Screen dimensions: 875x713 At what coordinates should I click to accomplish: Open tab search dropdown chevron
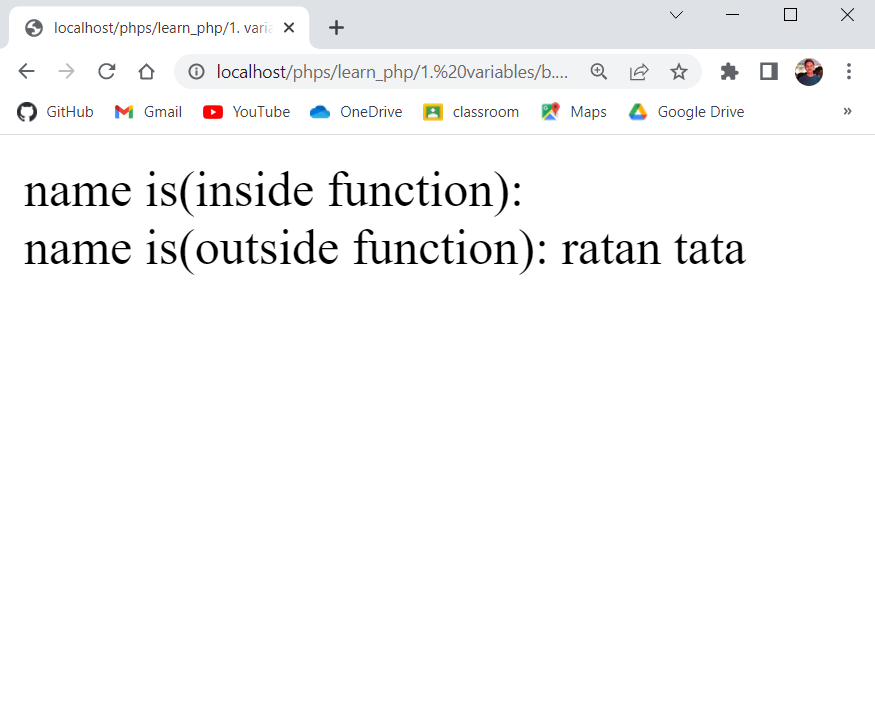coord(676,15)
